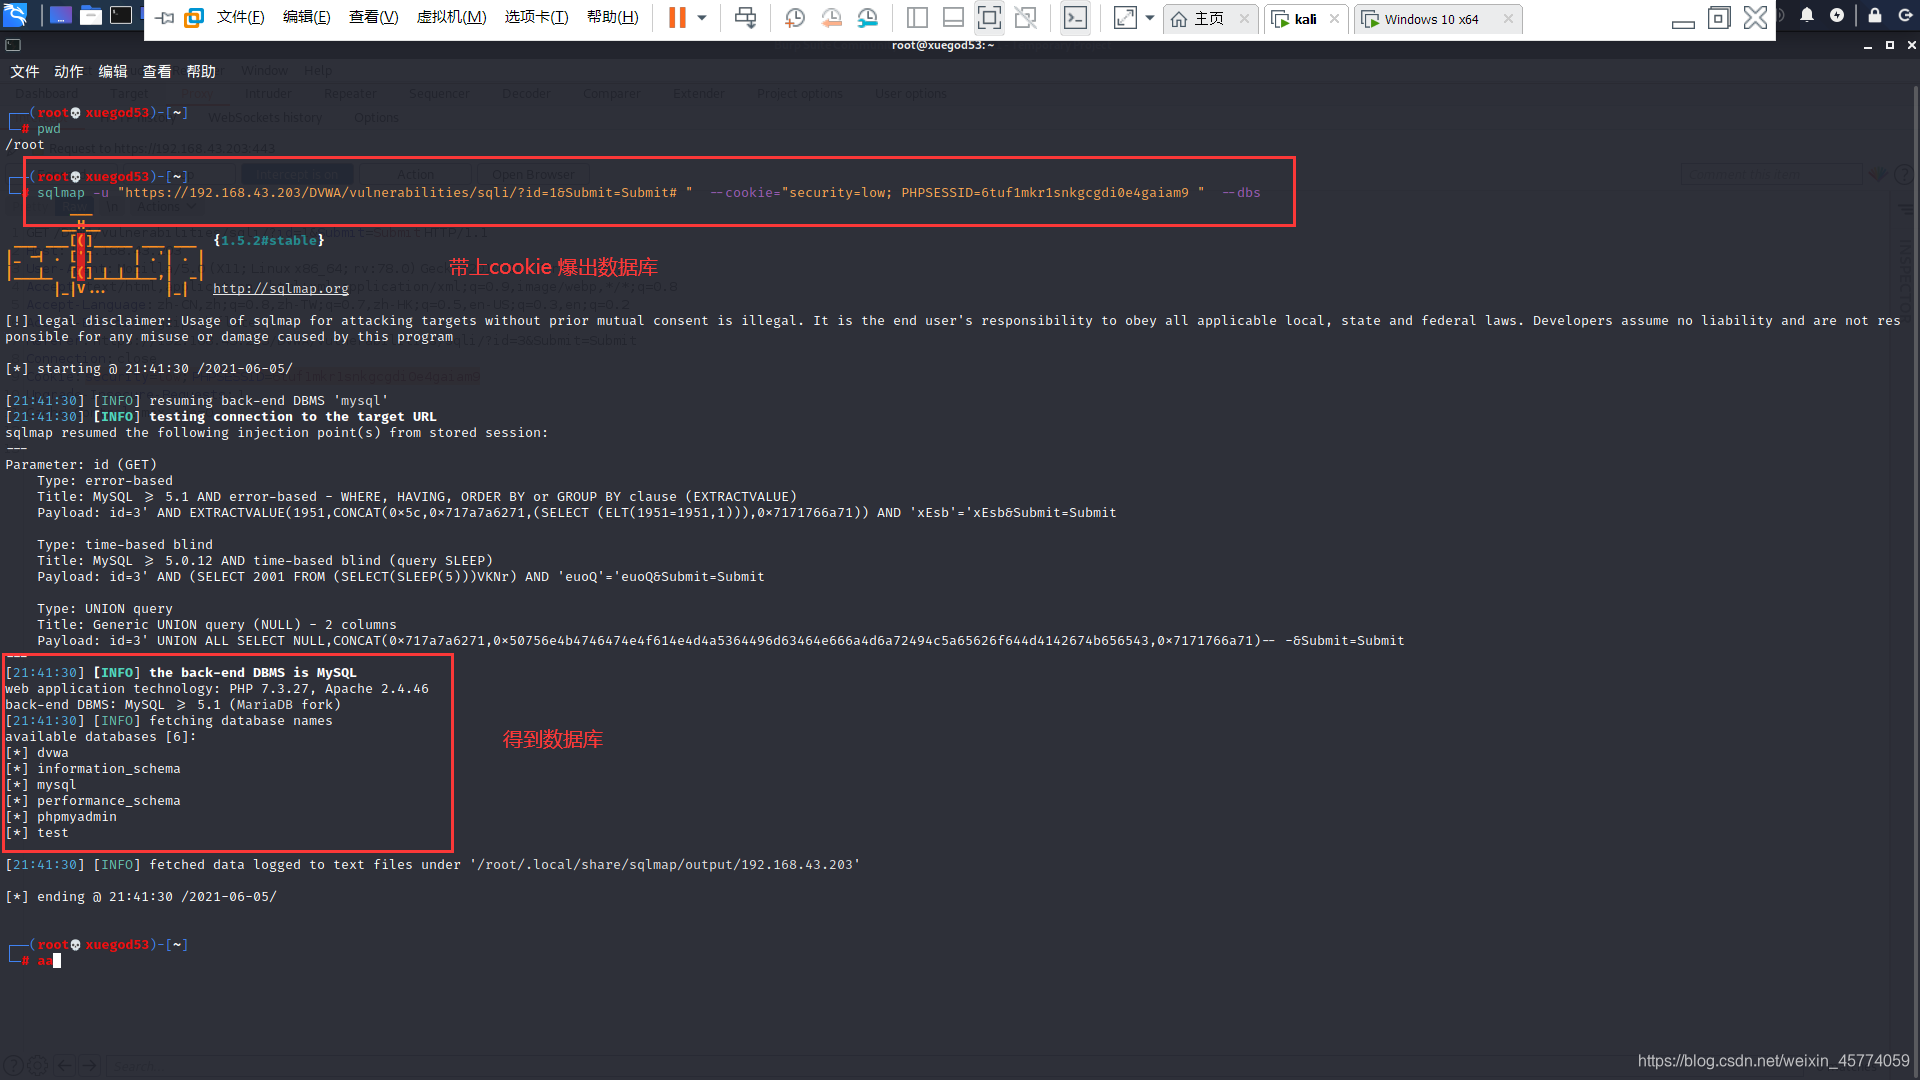Click the VMware toolbar pin icon

pyautogui.click(x=166, y=18)
